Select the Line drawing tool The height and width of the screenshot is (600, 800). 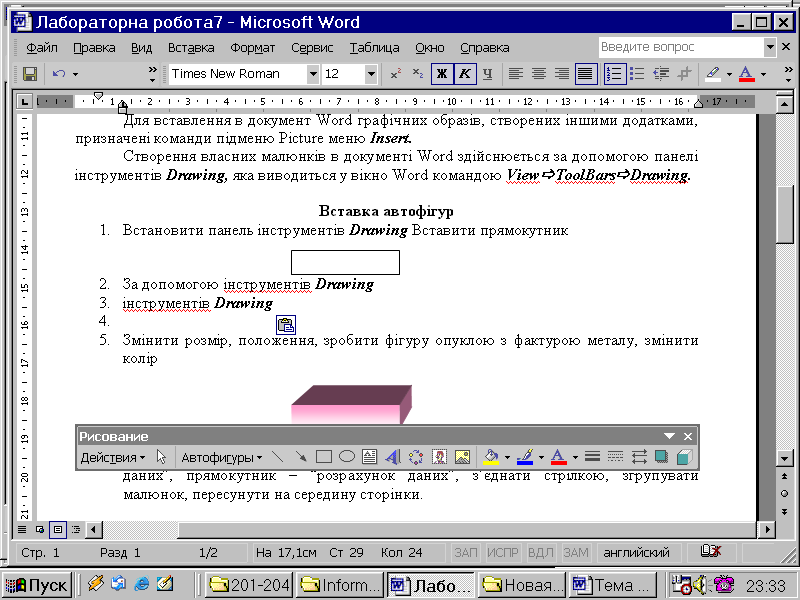tap(277, 457)
